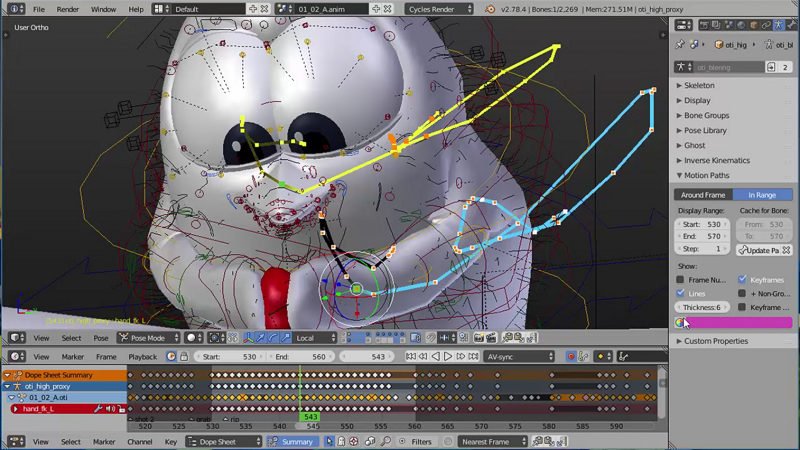
Task: Click the timeline Start frame field
Action: 228,356
